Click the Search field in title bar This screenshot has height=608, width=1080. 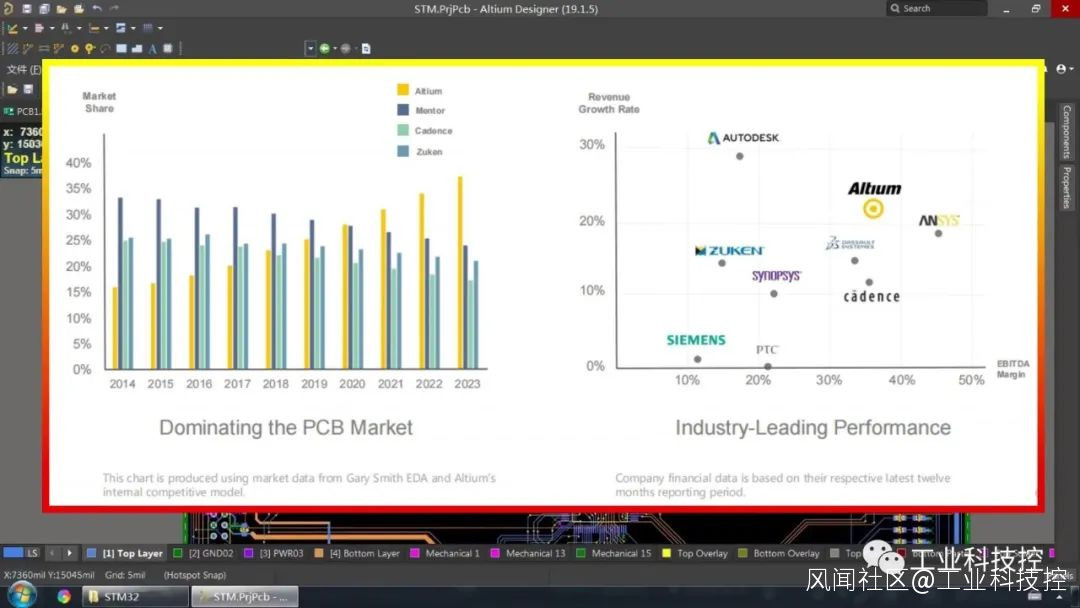coord(936,8)
